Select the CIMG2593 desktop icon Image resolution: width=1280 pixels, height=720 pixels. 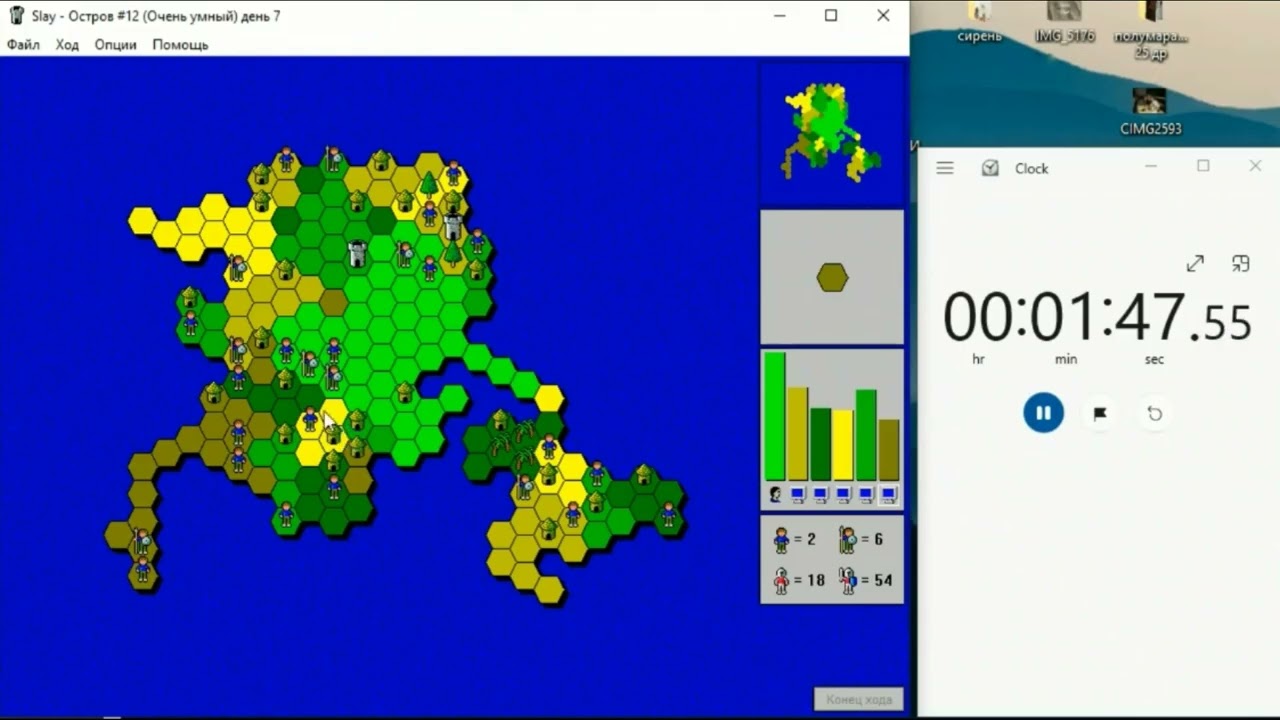[1150, 111]
